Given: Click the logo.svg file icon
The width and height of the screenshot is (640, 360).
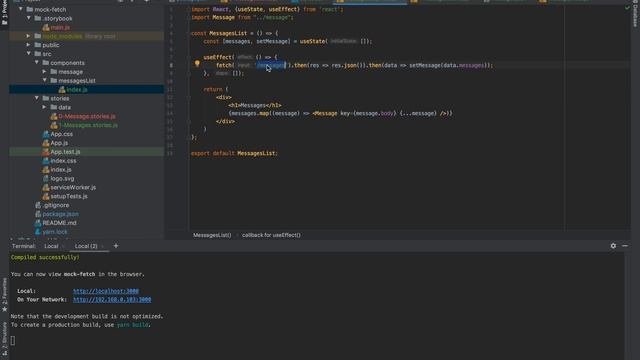Looking at the screenshot, I should pyautogui.click(x=46, y=179).
